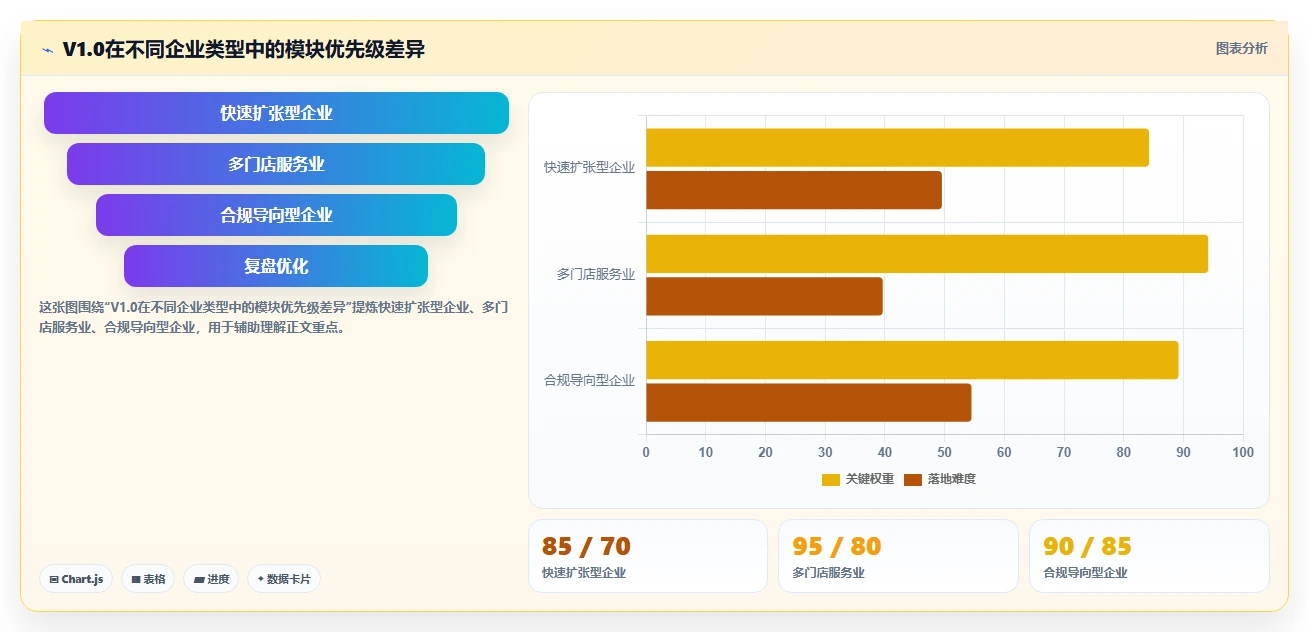Toggle the 关键权重 legend swatch

(x=830, y=480)
